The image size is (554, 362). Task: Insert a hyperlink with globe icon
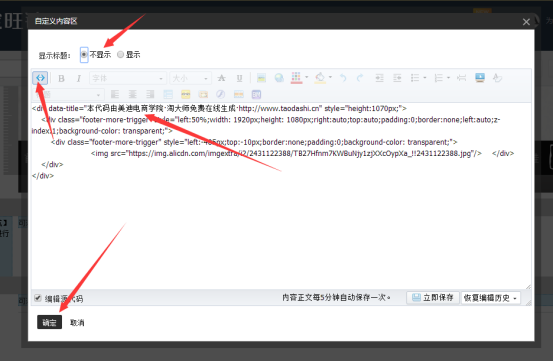point(279,78)
